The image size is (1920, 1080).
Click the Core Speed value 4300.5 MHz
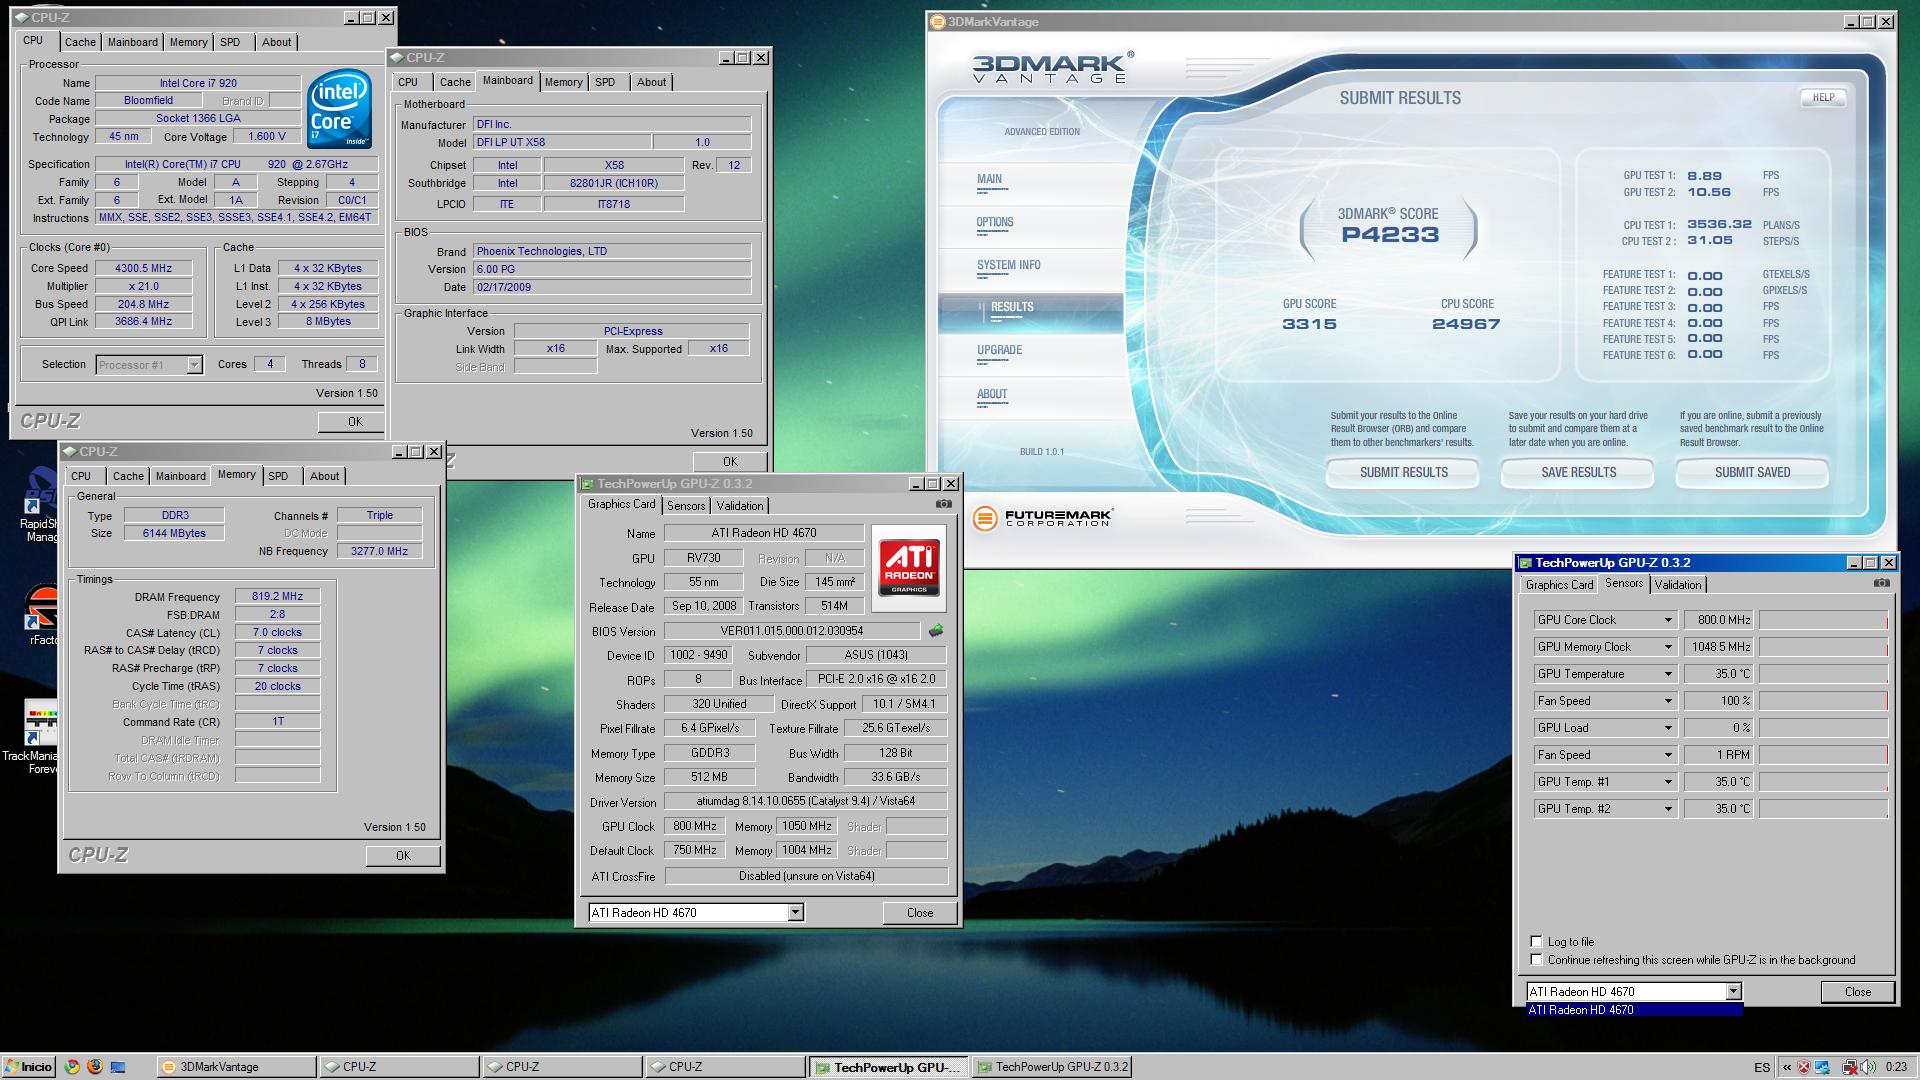click(143, 268)
